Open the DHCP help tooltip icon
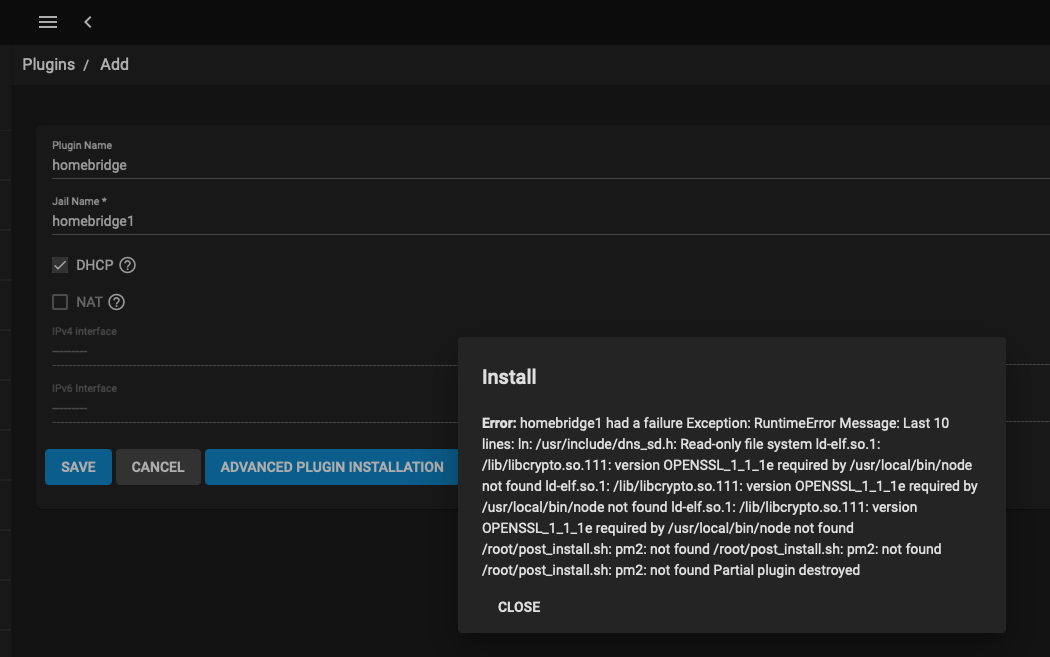1050x657 pixels. pyautogui.click(x=127, y=265)
